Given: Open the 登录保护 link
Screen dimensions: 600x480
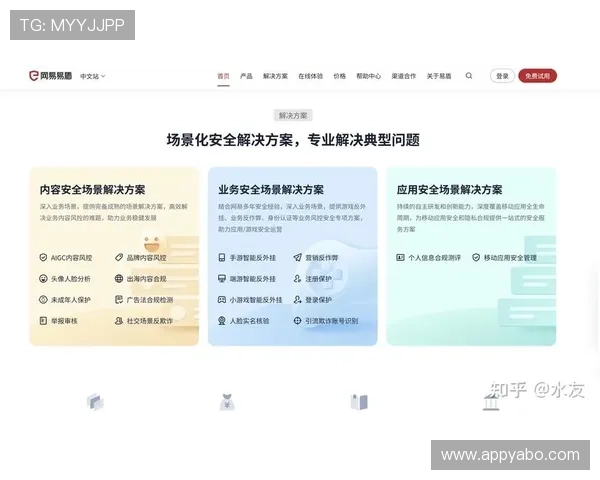Looking at the screenshot, I should (318, 300).
